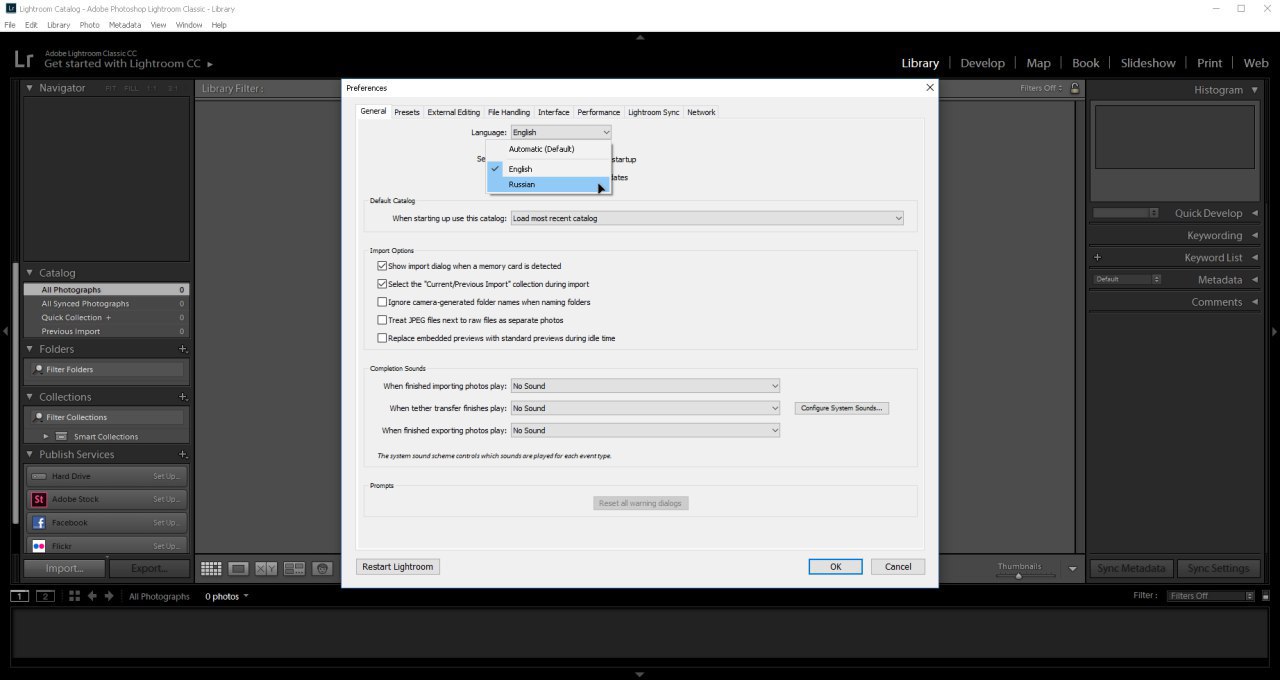
Task: Click the Adobe Stock publish service icon
Action: (39, 499)
